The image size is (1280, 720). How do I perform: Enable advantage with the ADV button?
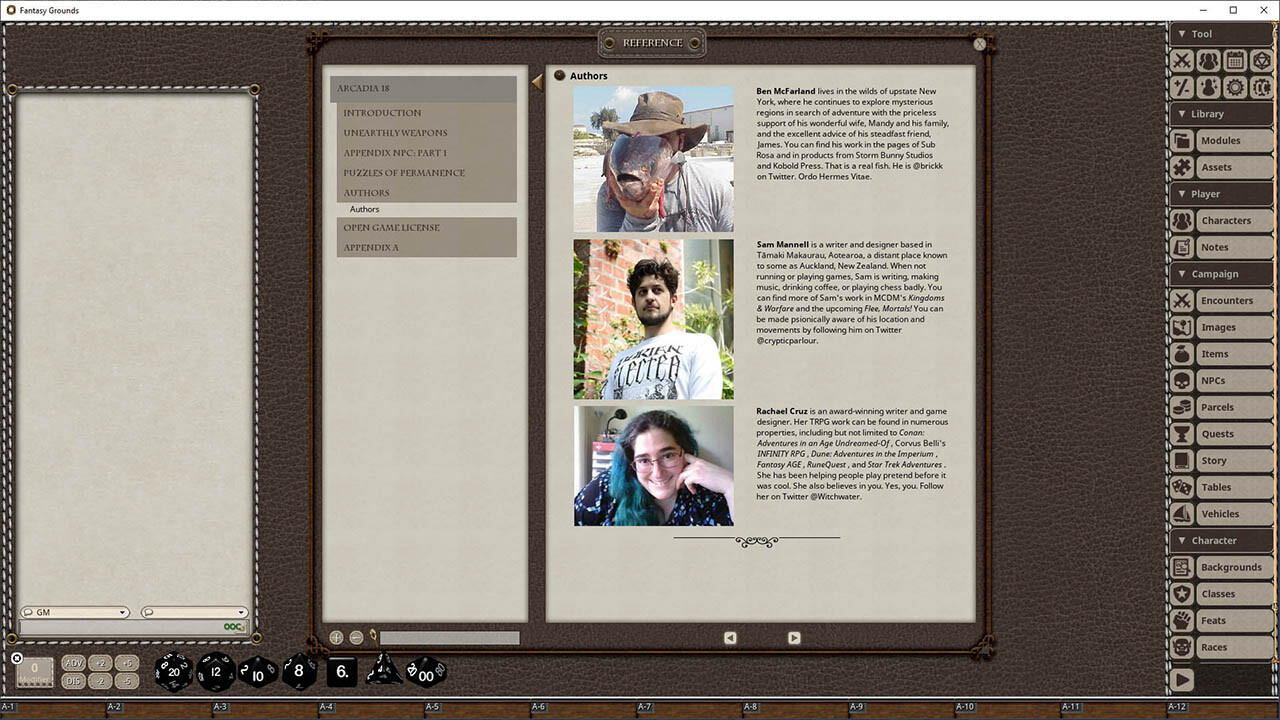pyautogui.click(x=73, y=662)
